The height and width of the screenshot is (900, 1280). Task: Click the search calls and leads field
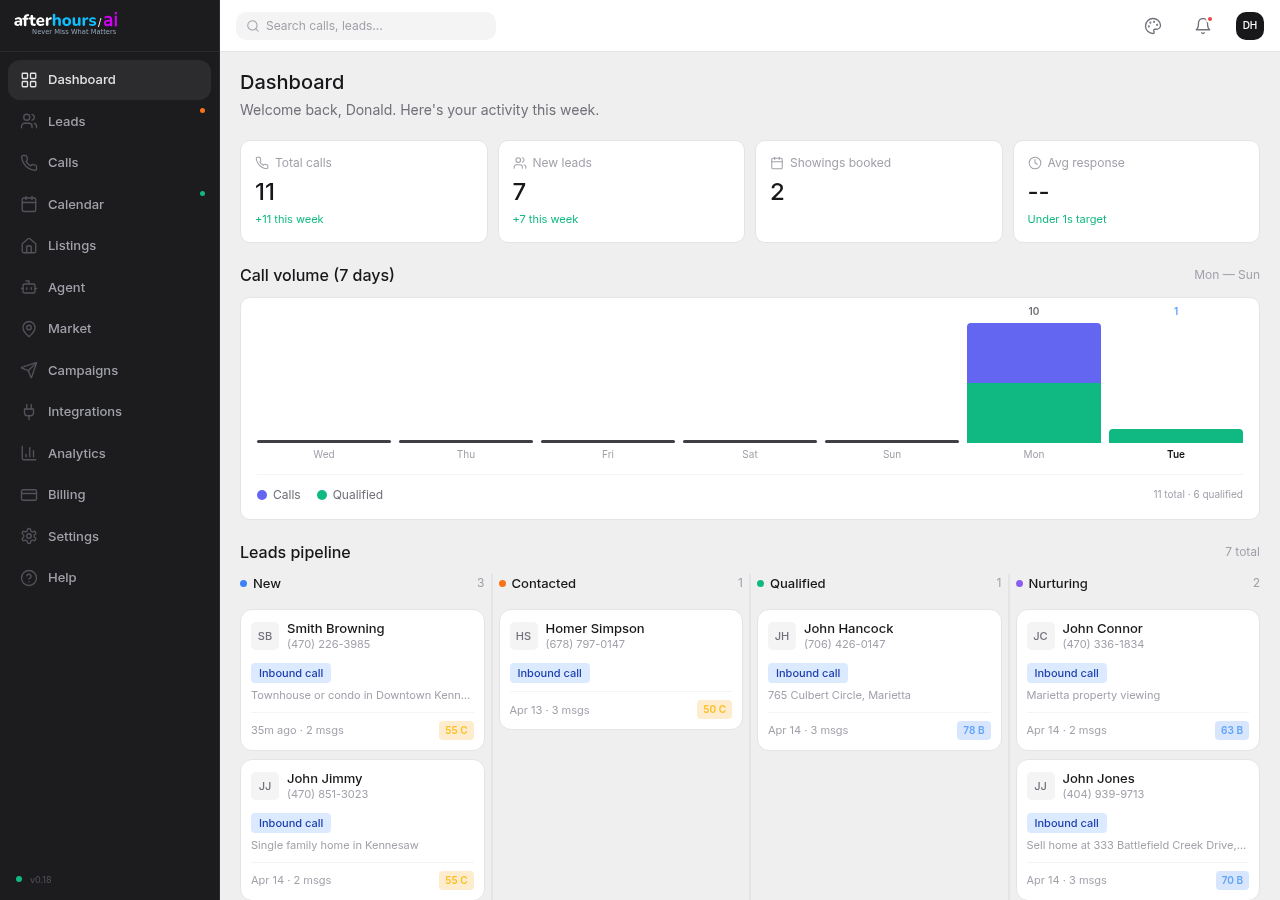tap(366, 25)
